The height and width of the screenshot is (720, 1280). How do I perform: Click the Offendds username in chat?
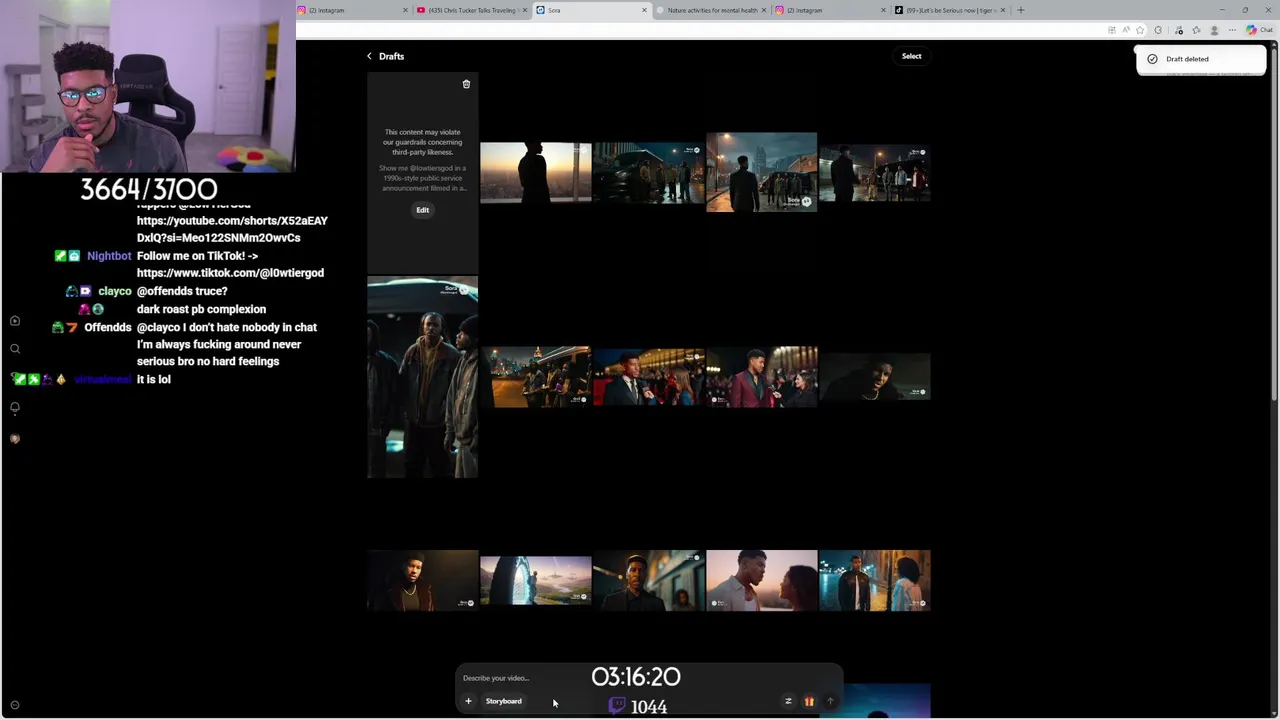pos(108,327)
